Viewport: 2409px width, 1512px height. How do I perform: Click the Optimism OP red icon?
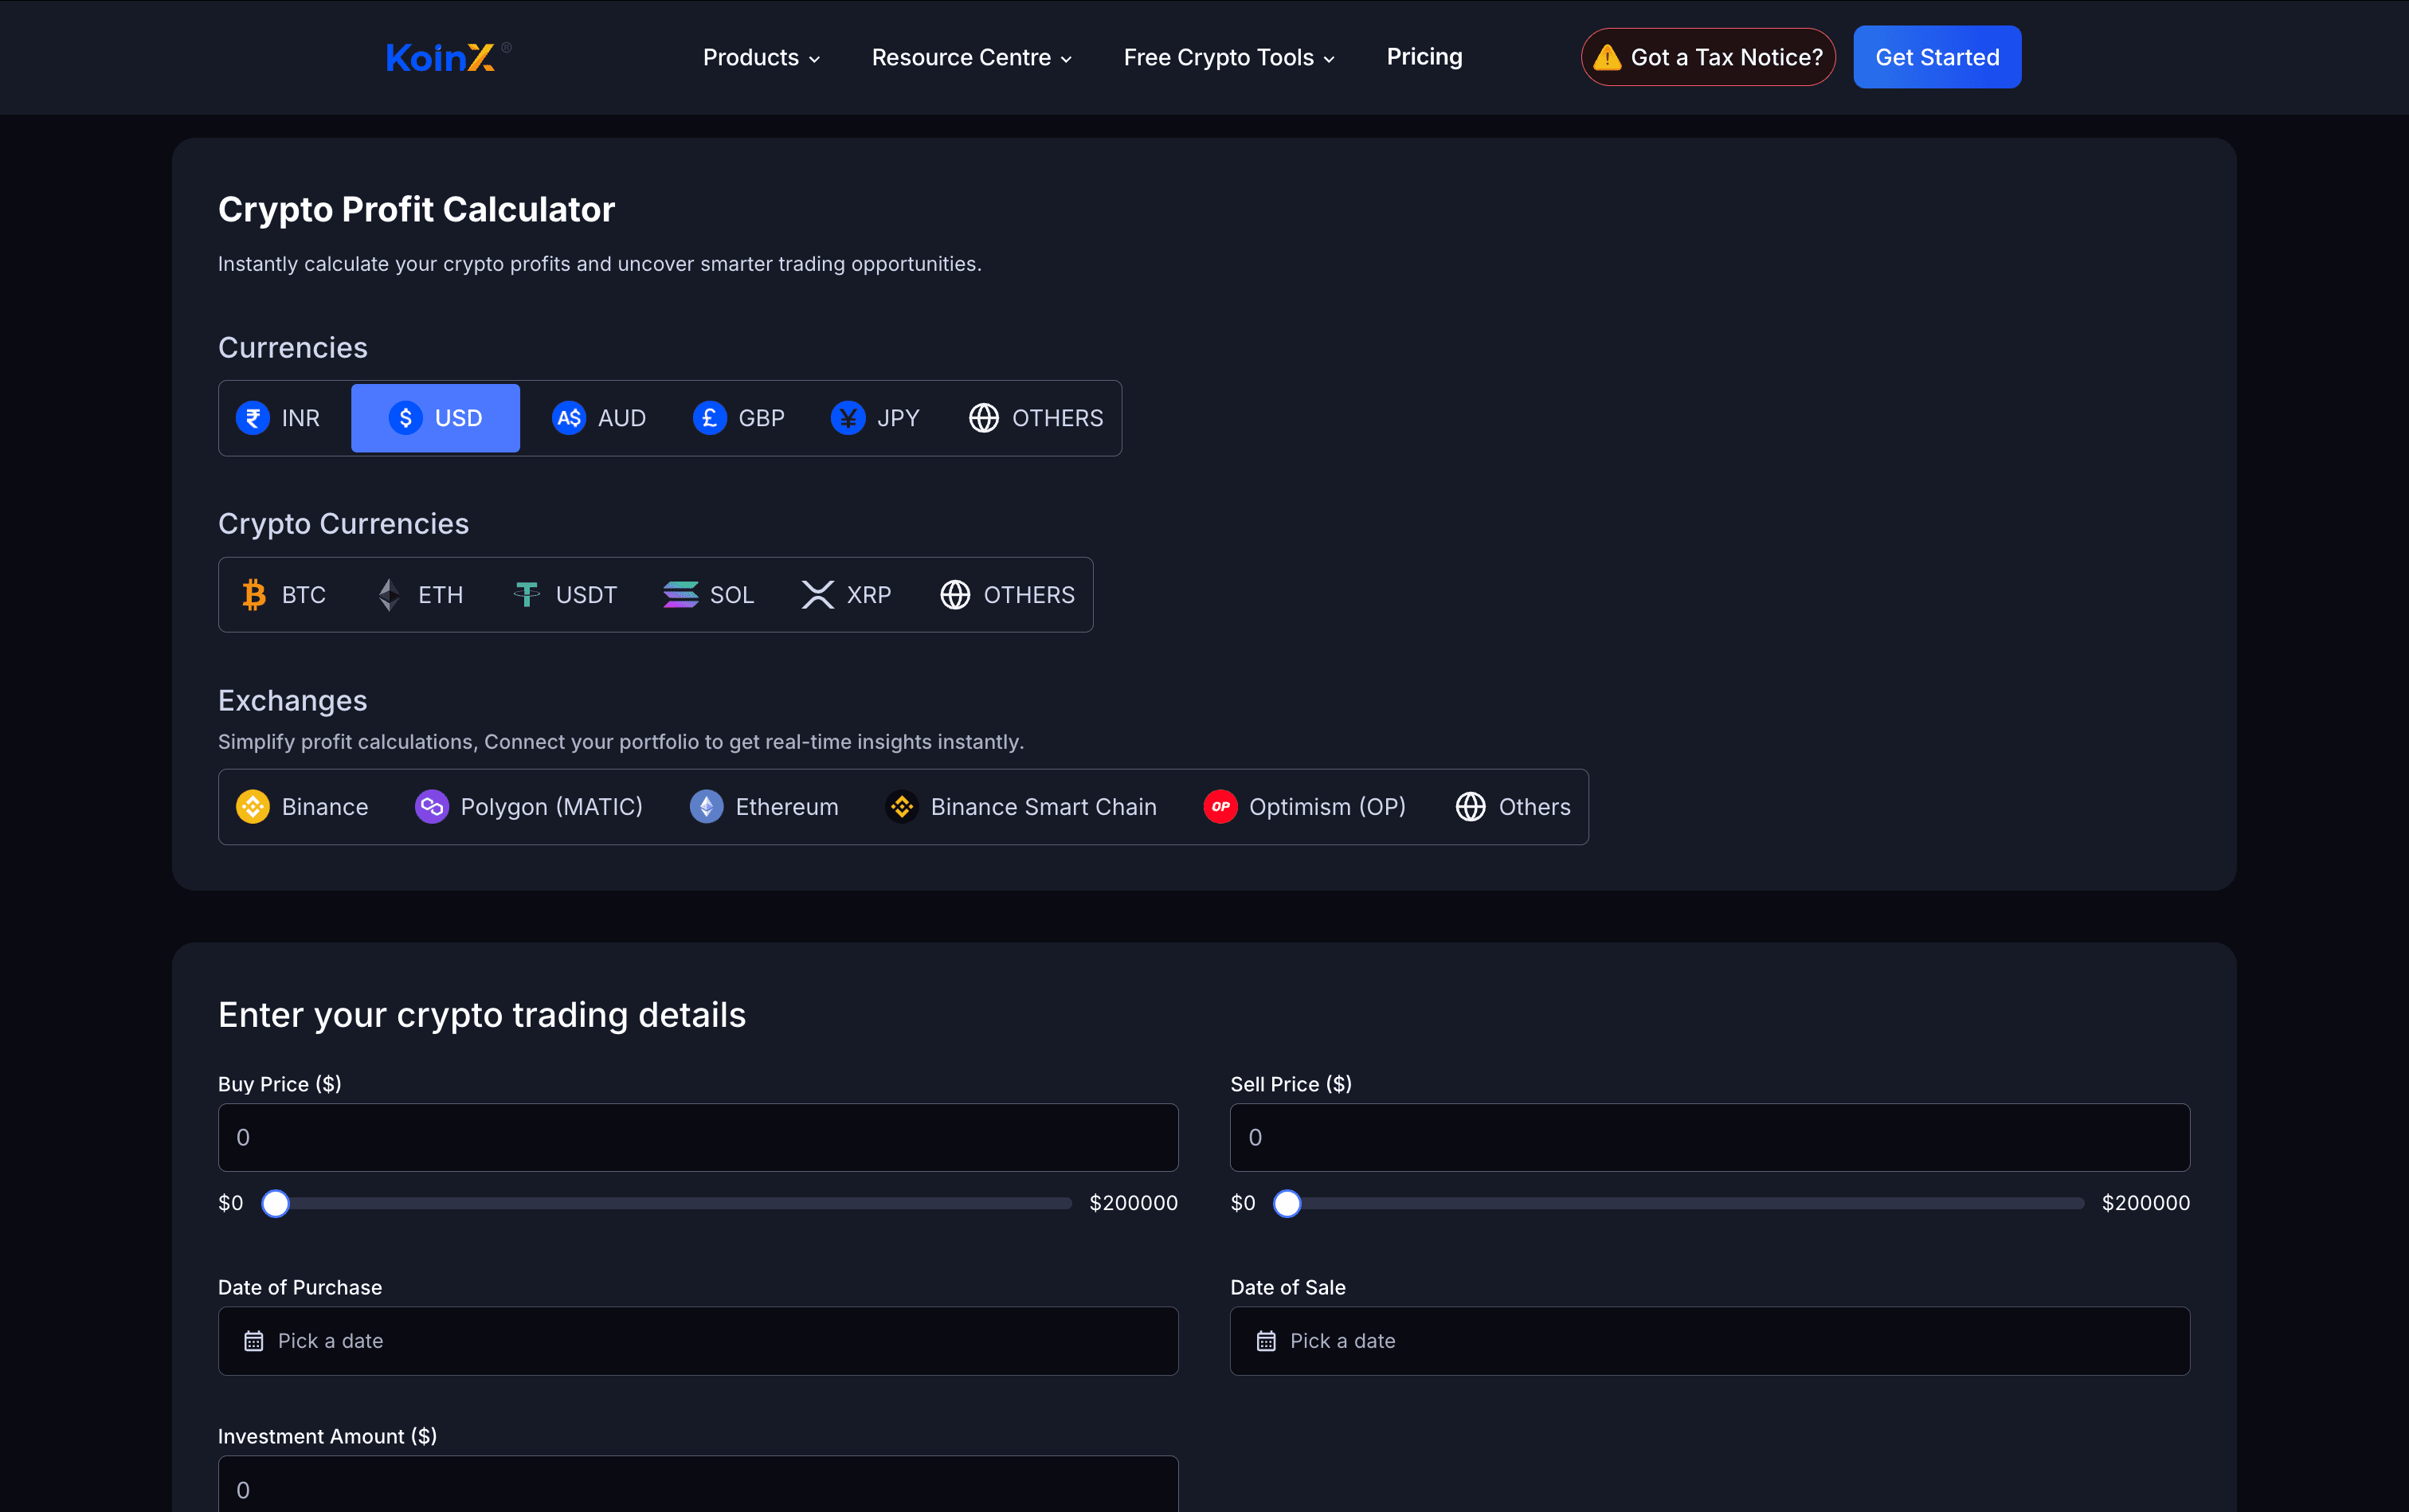pyautogui.click(x=1220, y=807)
